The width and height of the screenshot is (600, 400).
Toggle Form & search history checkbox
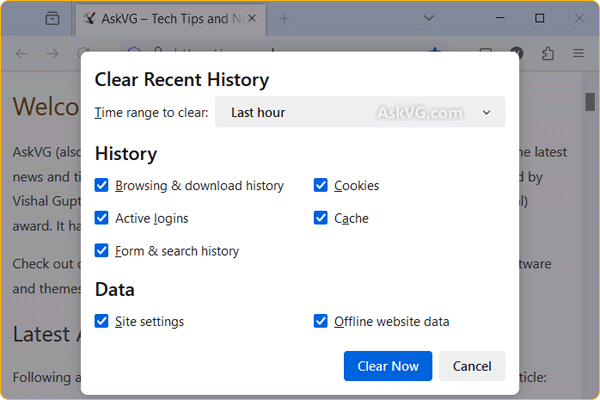click(102, 251)
